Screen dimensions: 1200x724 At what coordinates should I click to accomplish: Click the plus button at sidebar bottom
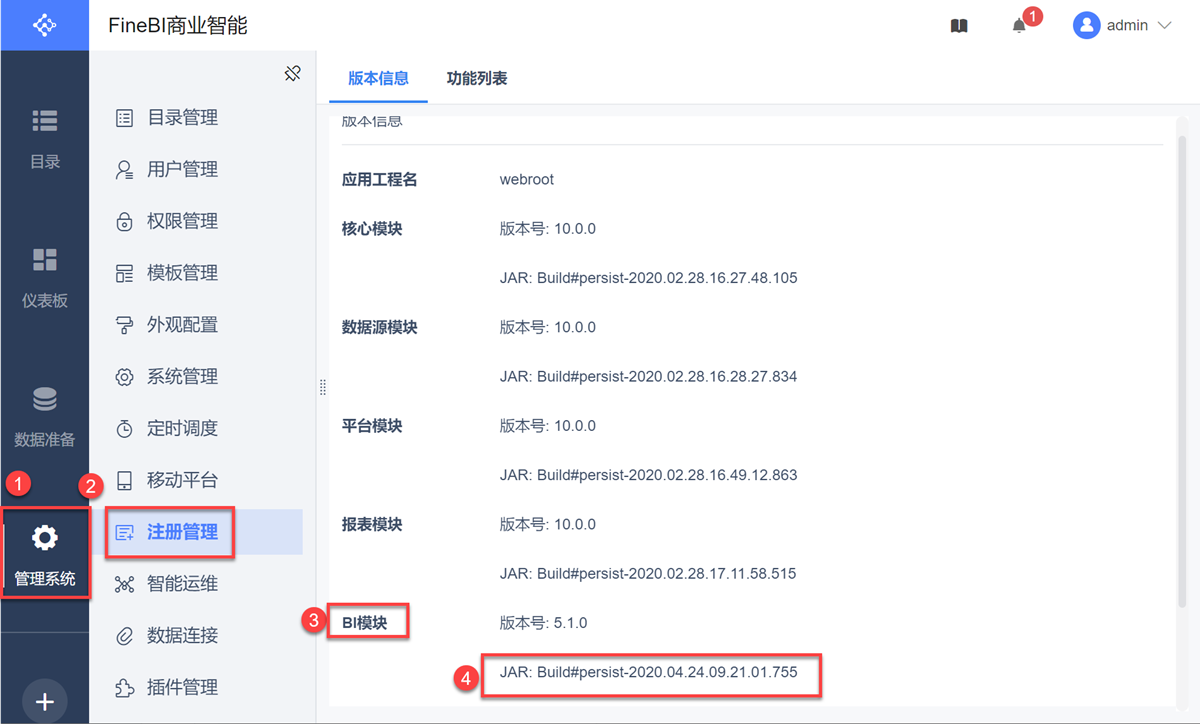[44, 702]
